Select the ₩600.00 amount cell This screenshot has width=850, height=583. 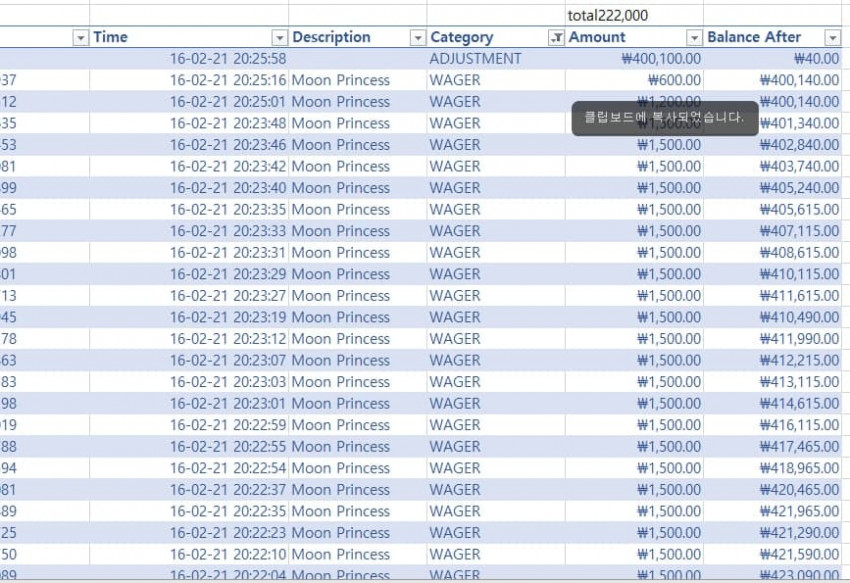(x=634, y=80)
